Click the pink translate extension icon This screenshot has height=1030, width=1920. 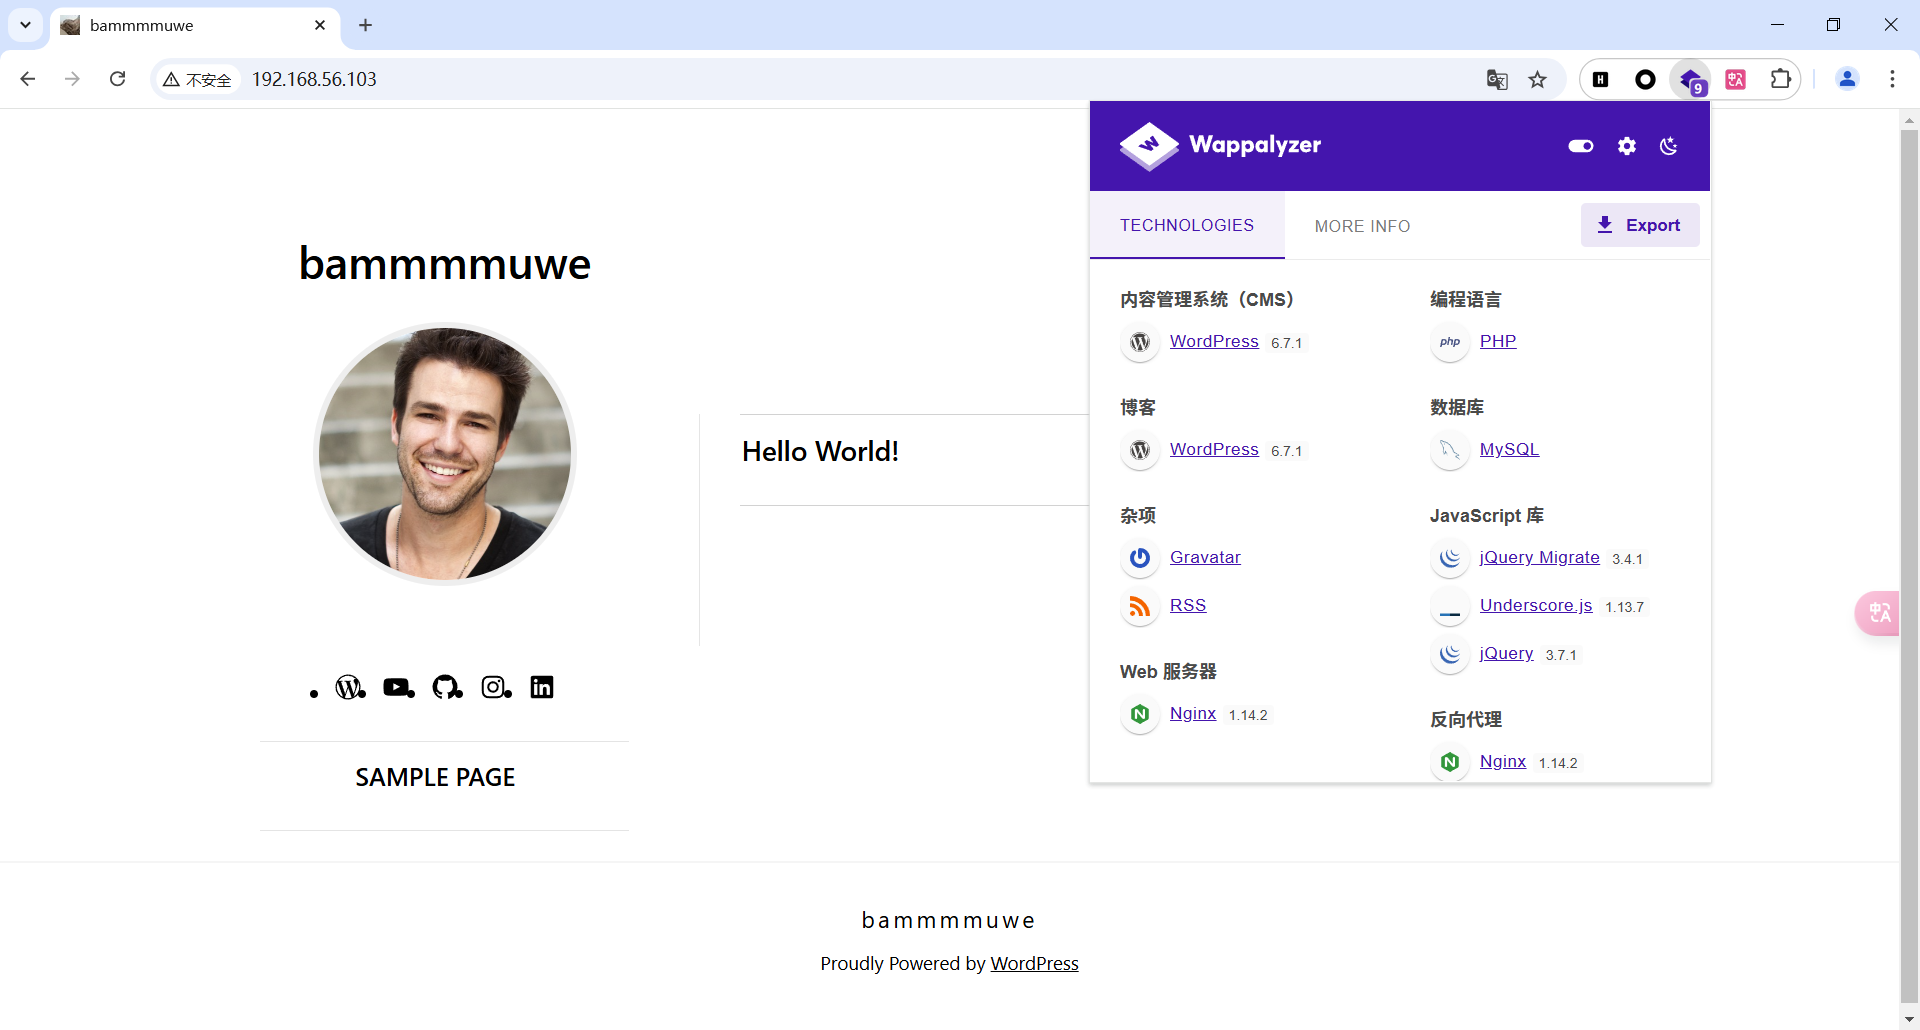pos(1736,80)
